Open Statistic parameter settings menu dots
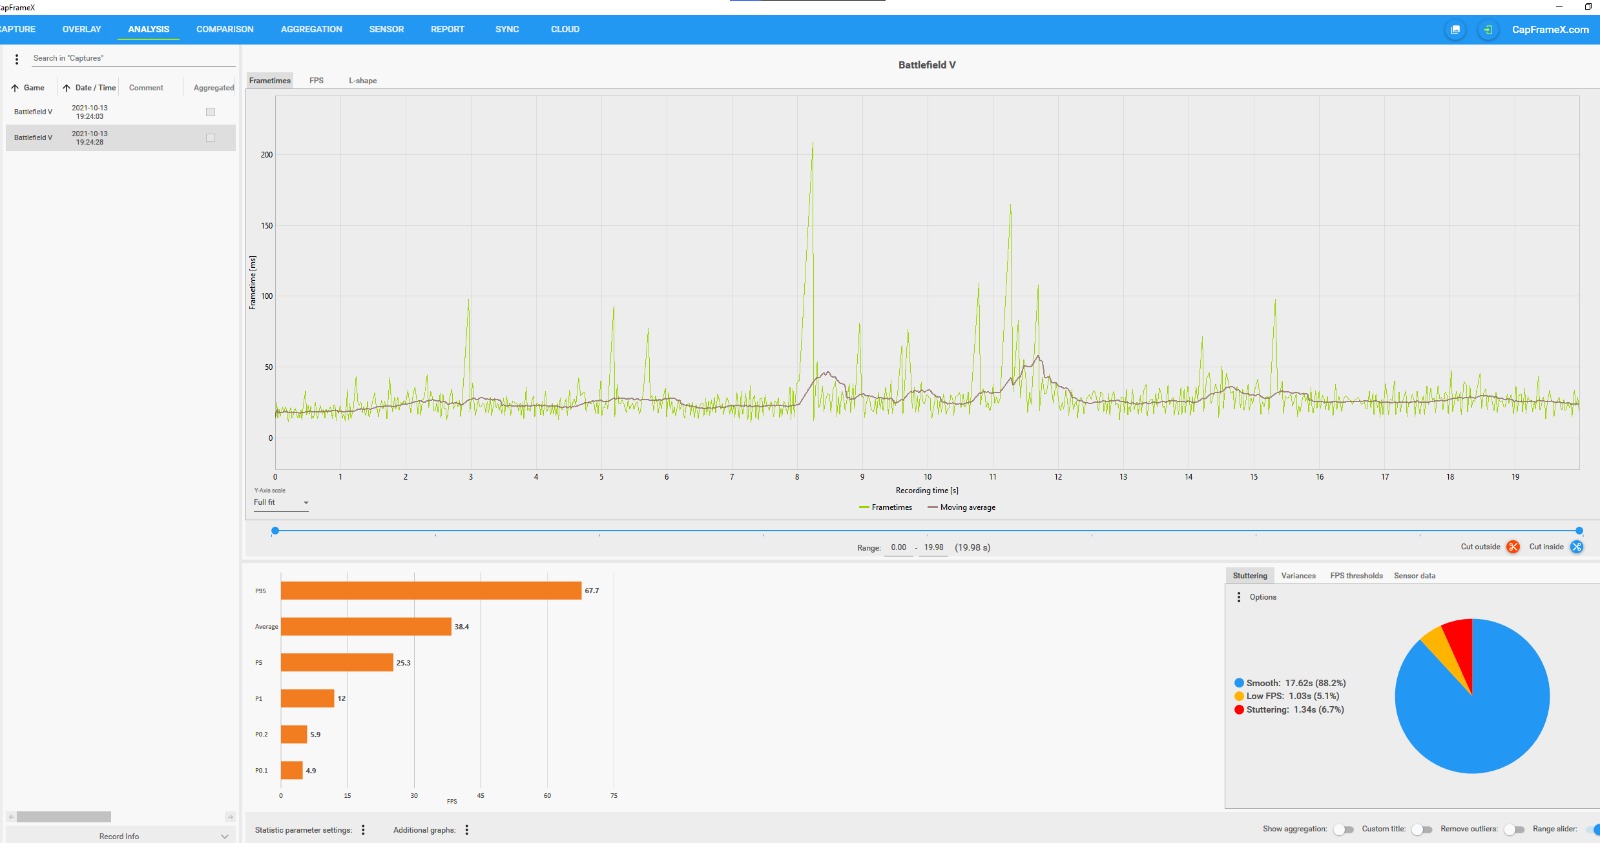Viewport: 1600px width, 843px height. [363, 830]
